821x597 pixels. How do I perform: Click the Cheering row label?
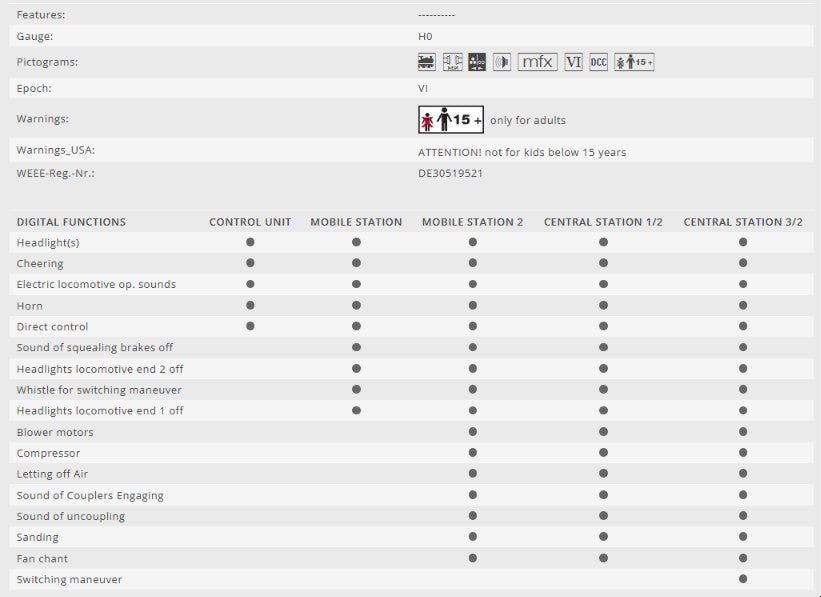click(x=40, y=263)
